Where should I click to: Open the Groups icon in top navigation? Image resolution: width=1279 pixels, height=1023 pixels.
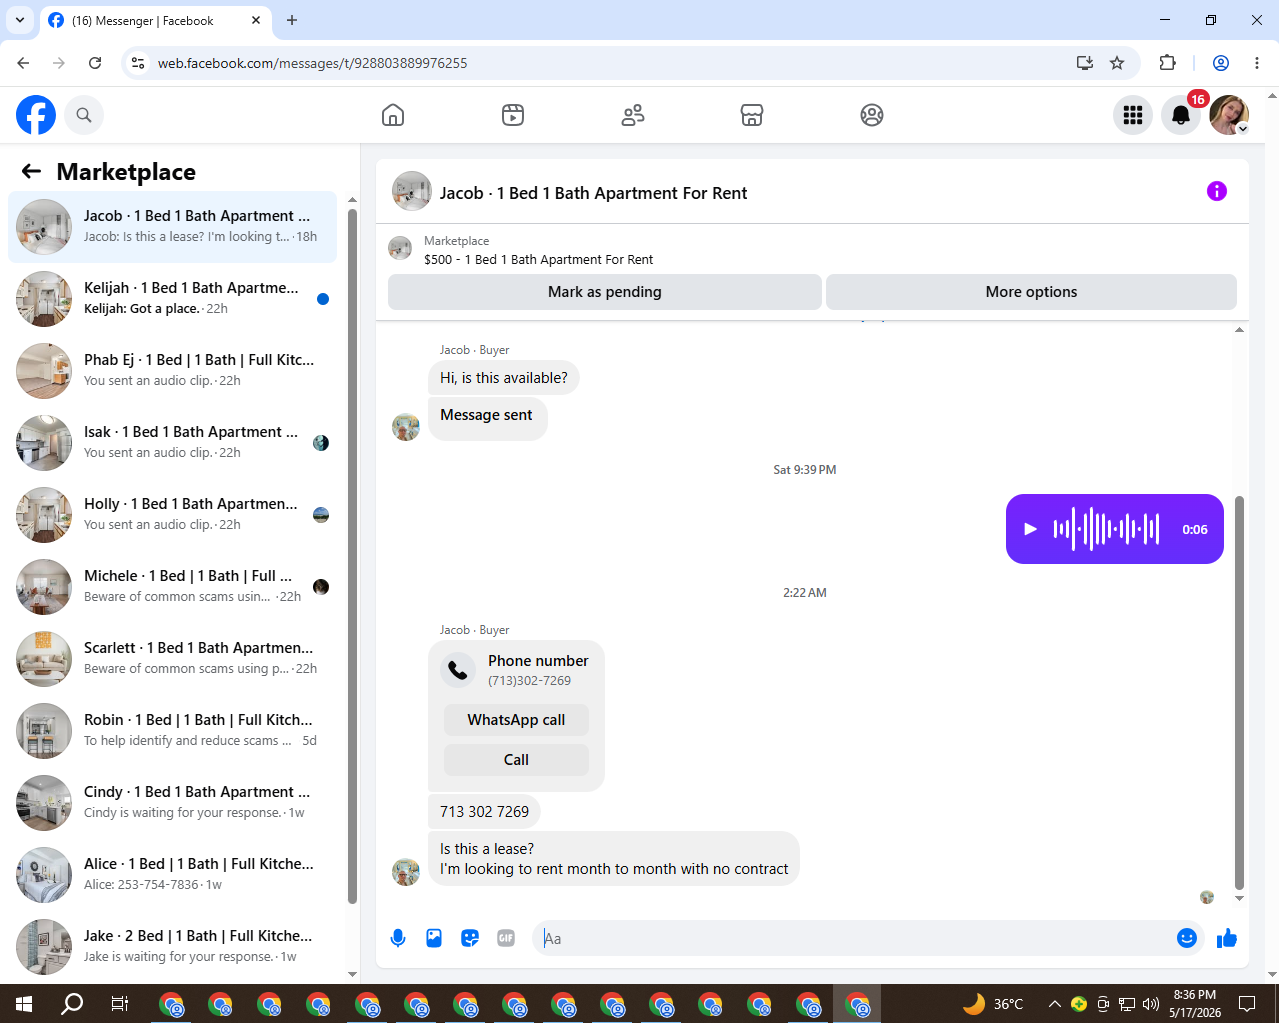click(x=872, y=115)
